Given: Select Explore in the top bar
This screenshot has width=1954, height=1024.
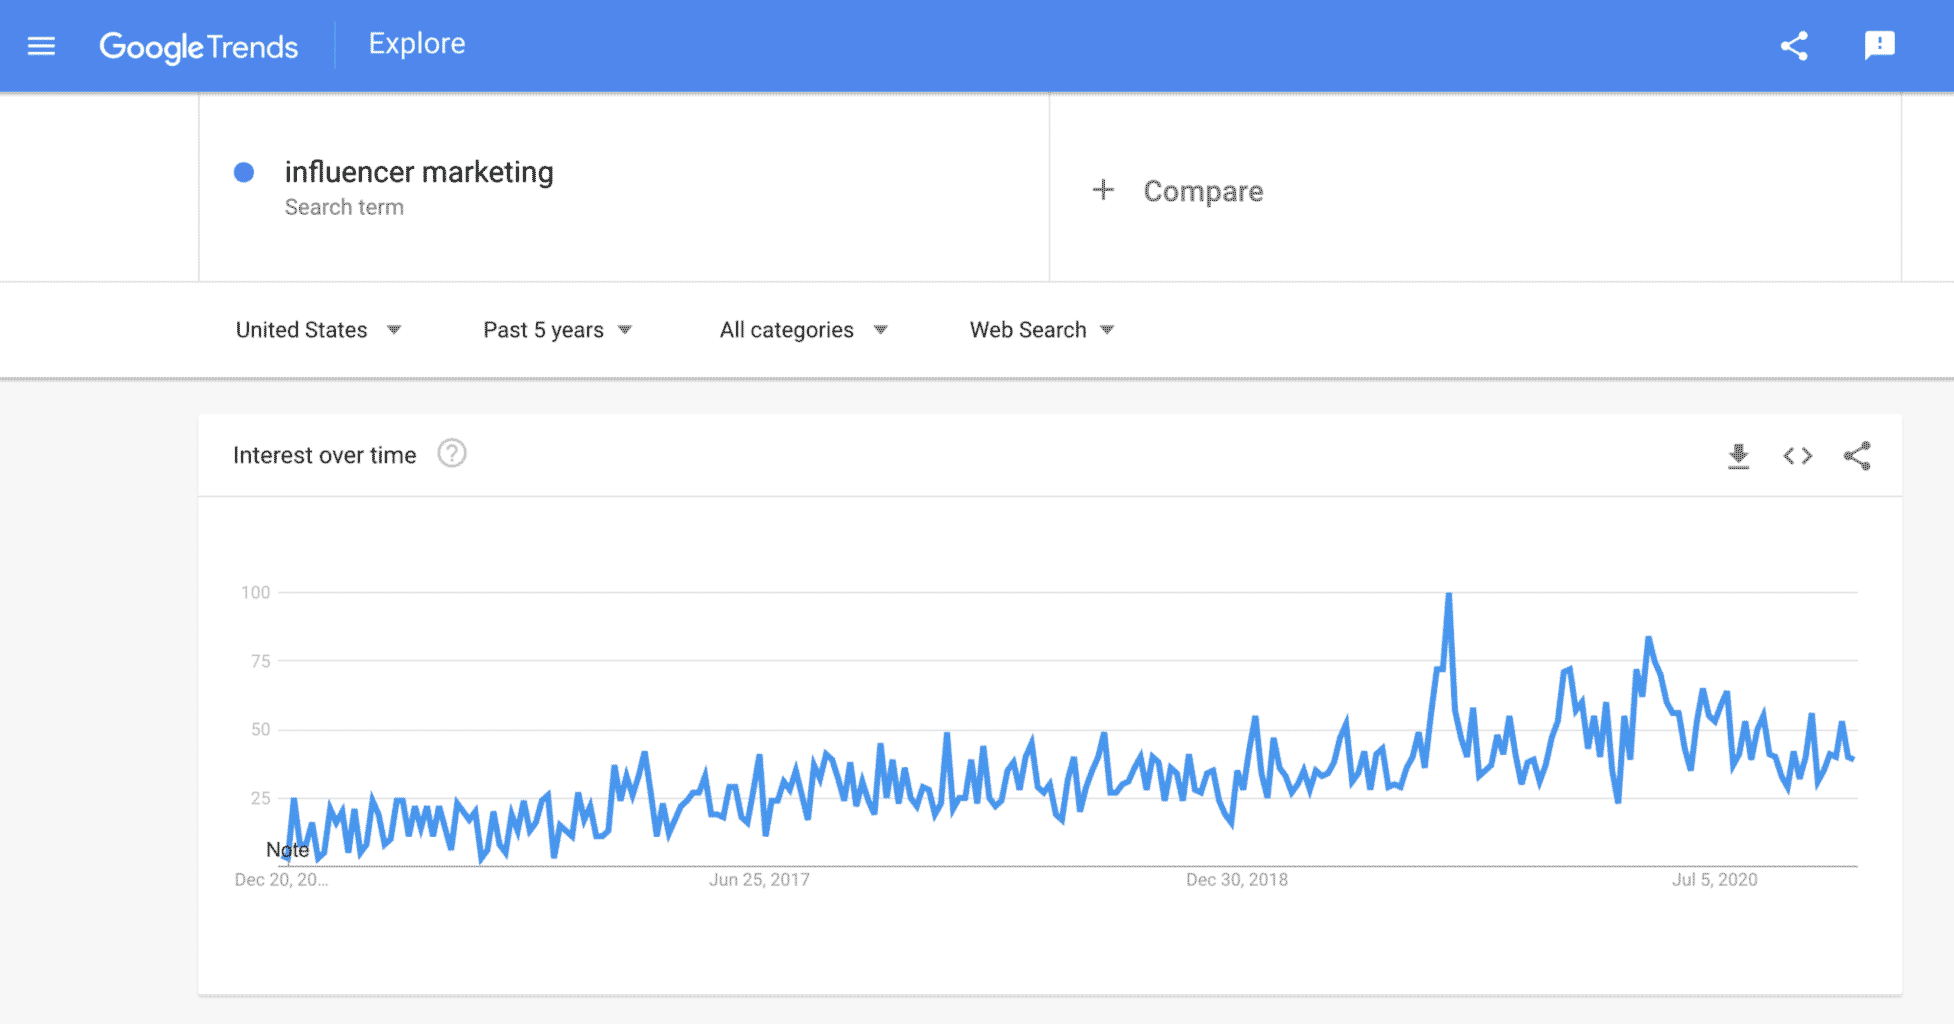Looking at the screenshot, I should [416, 43].
